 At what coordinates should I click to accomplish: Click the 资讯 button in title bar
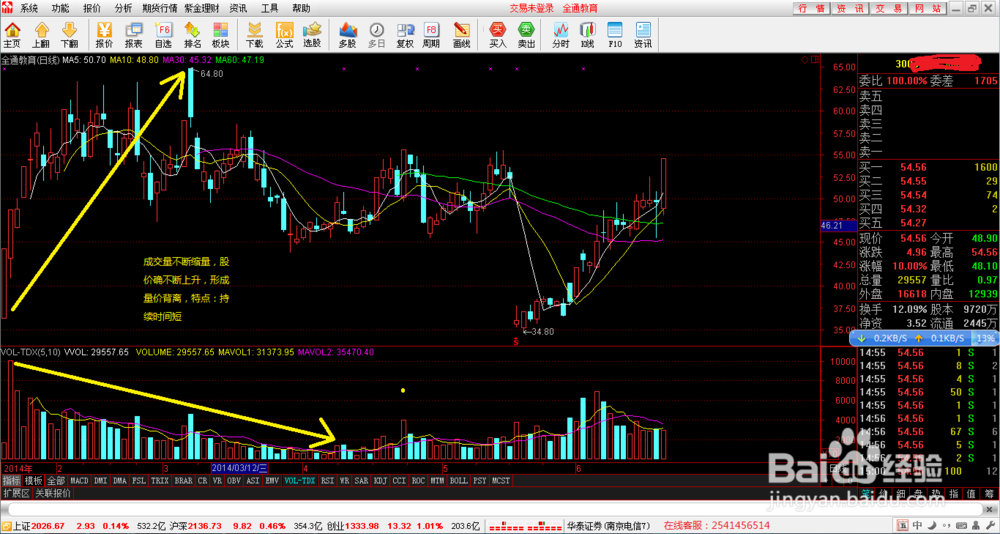[851, 8]
